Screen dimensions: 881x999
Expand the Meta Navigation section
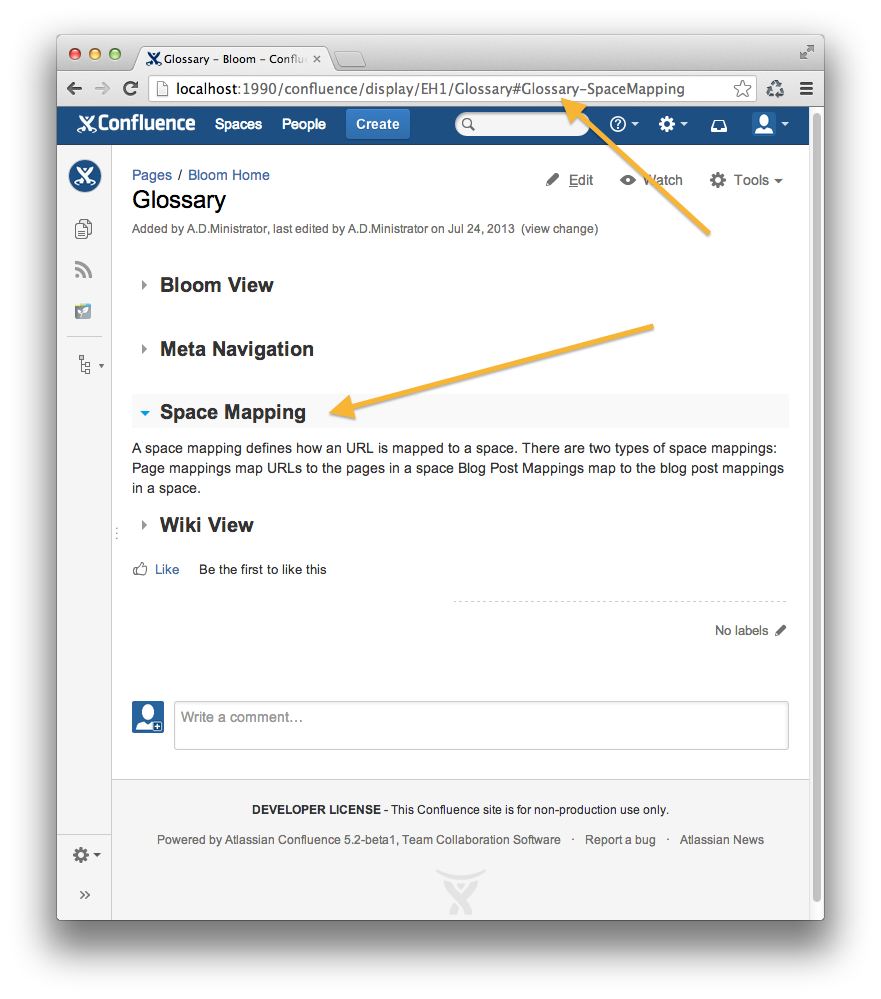[145, 350]
